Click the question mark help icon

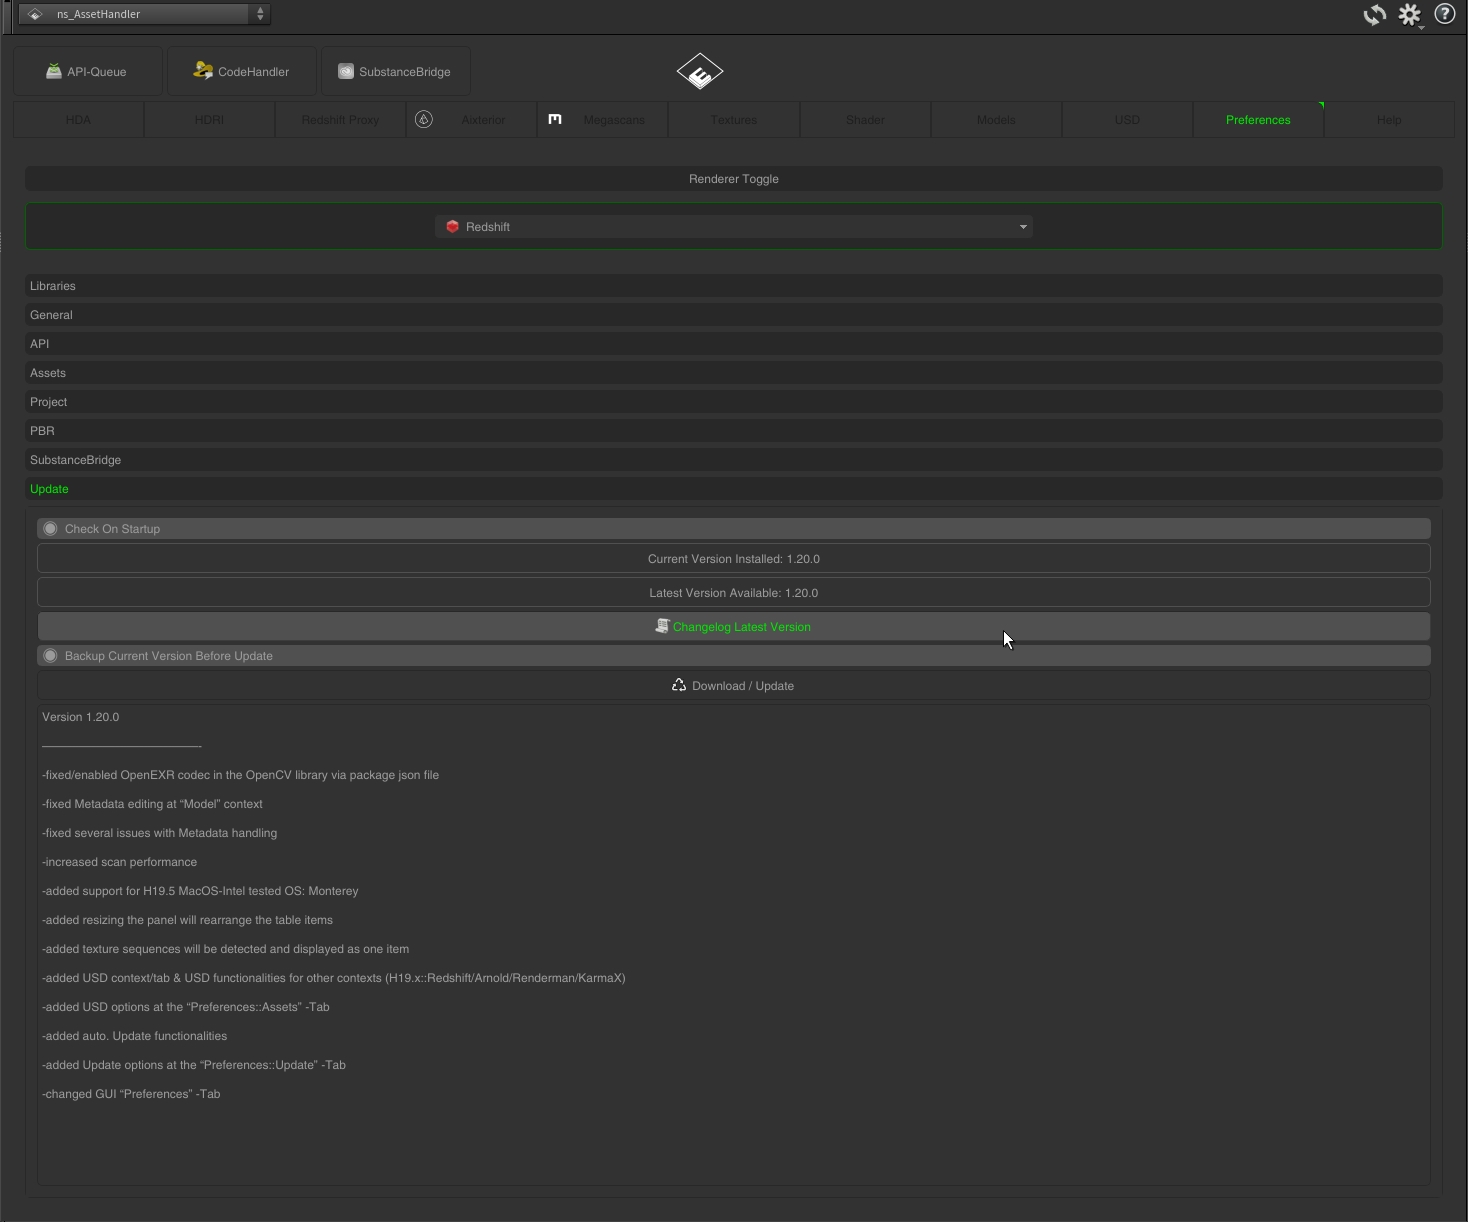[1445, 15]
